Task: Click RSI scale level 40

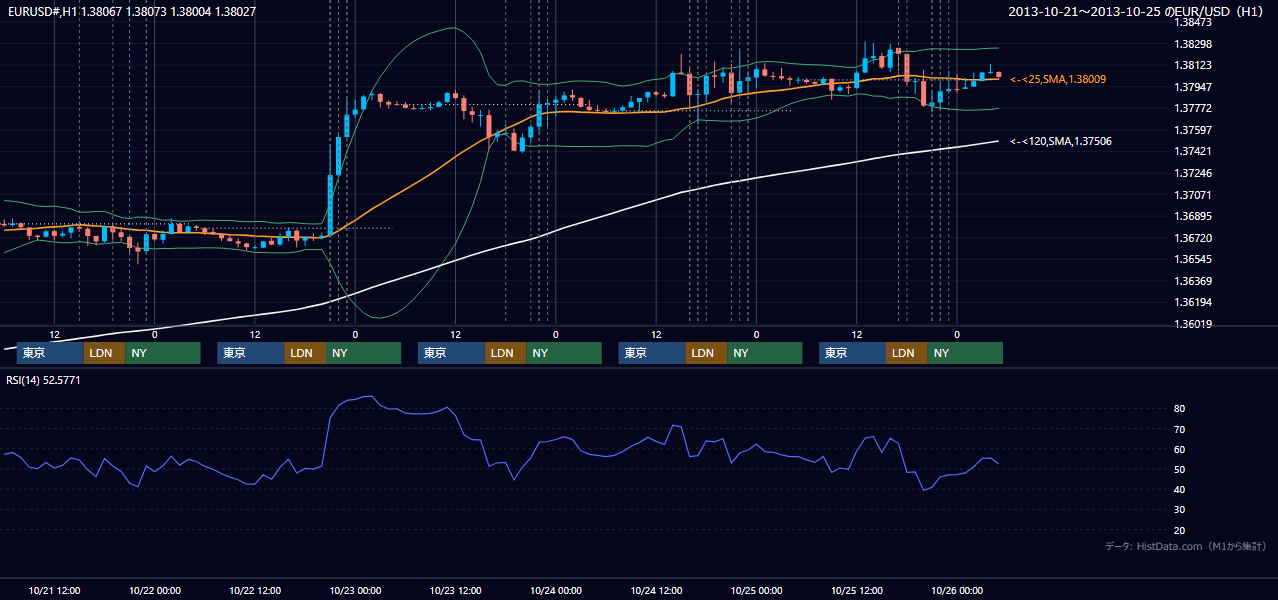Action: click(1180, 489)
